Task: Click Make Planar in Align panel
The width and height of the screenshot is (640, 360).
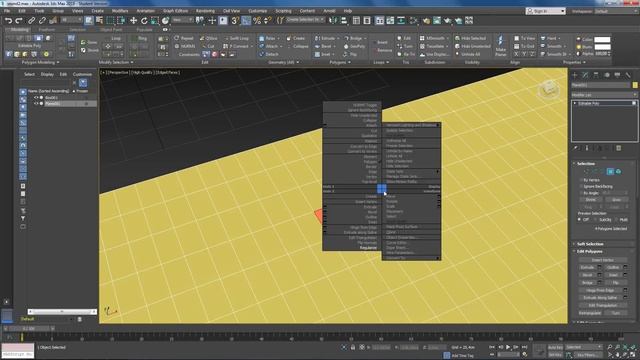Action: pyautogui.click(x=500, y=45)
